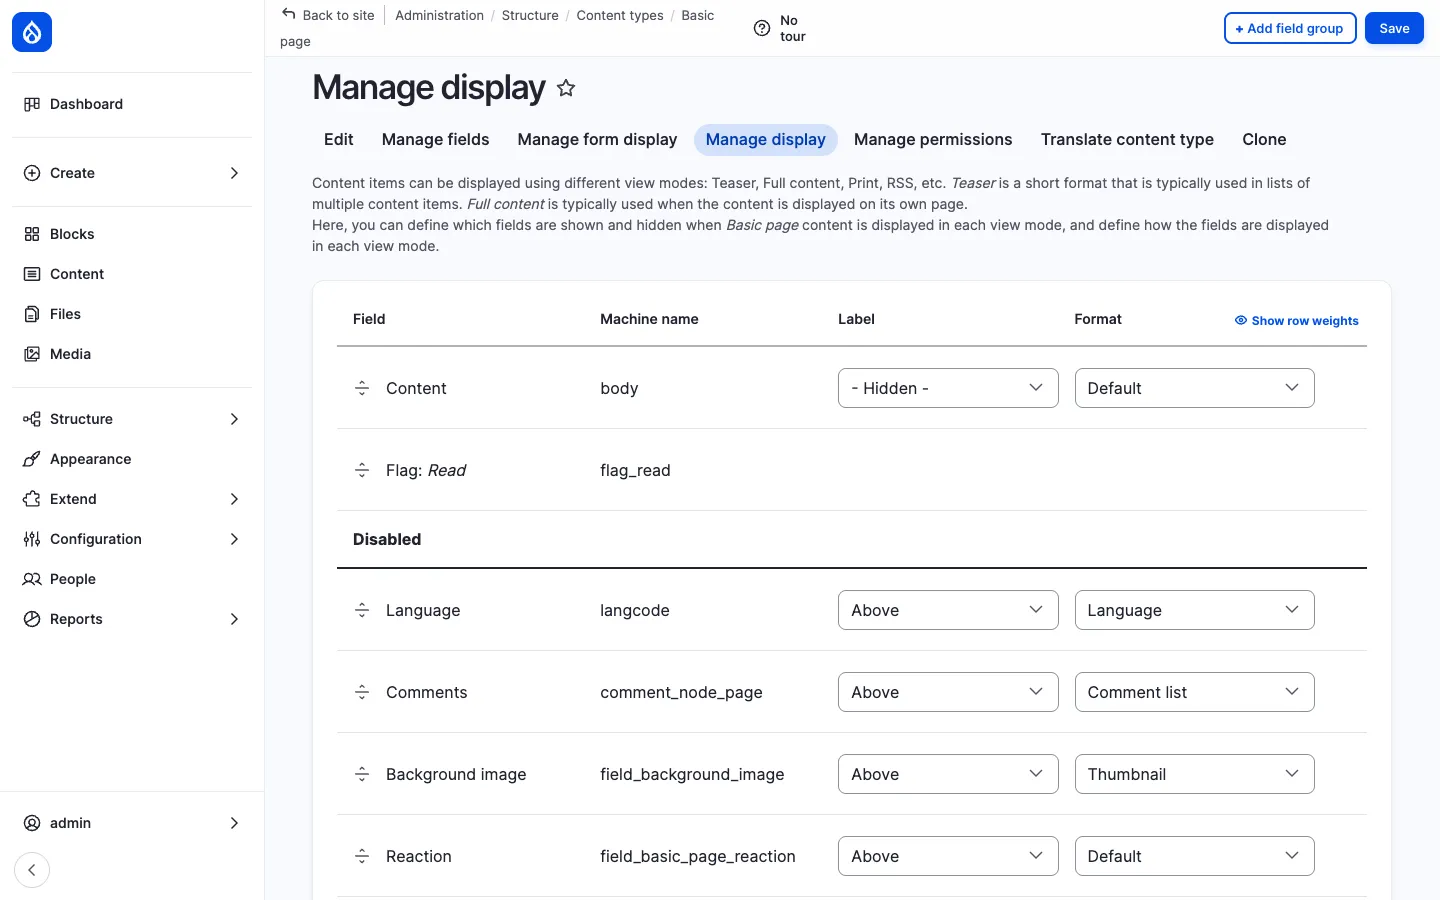
Task: Click the Media image icon
Action: click(32, 354)
